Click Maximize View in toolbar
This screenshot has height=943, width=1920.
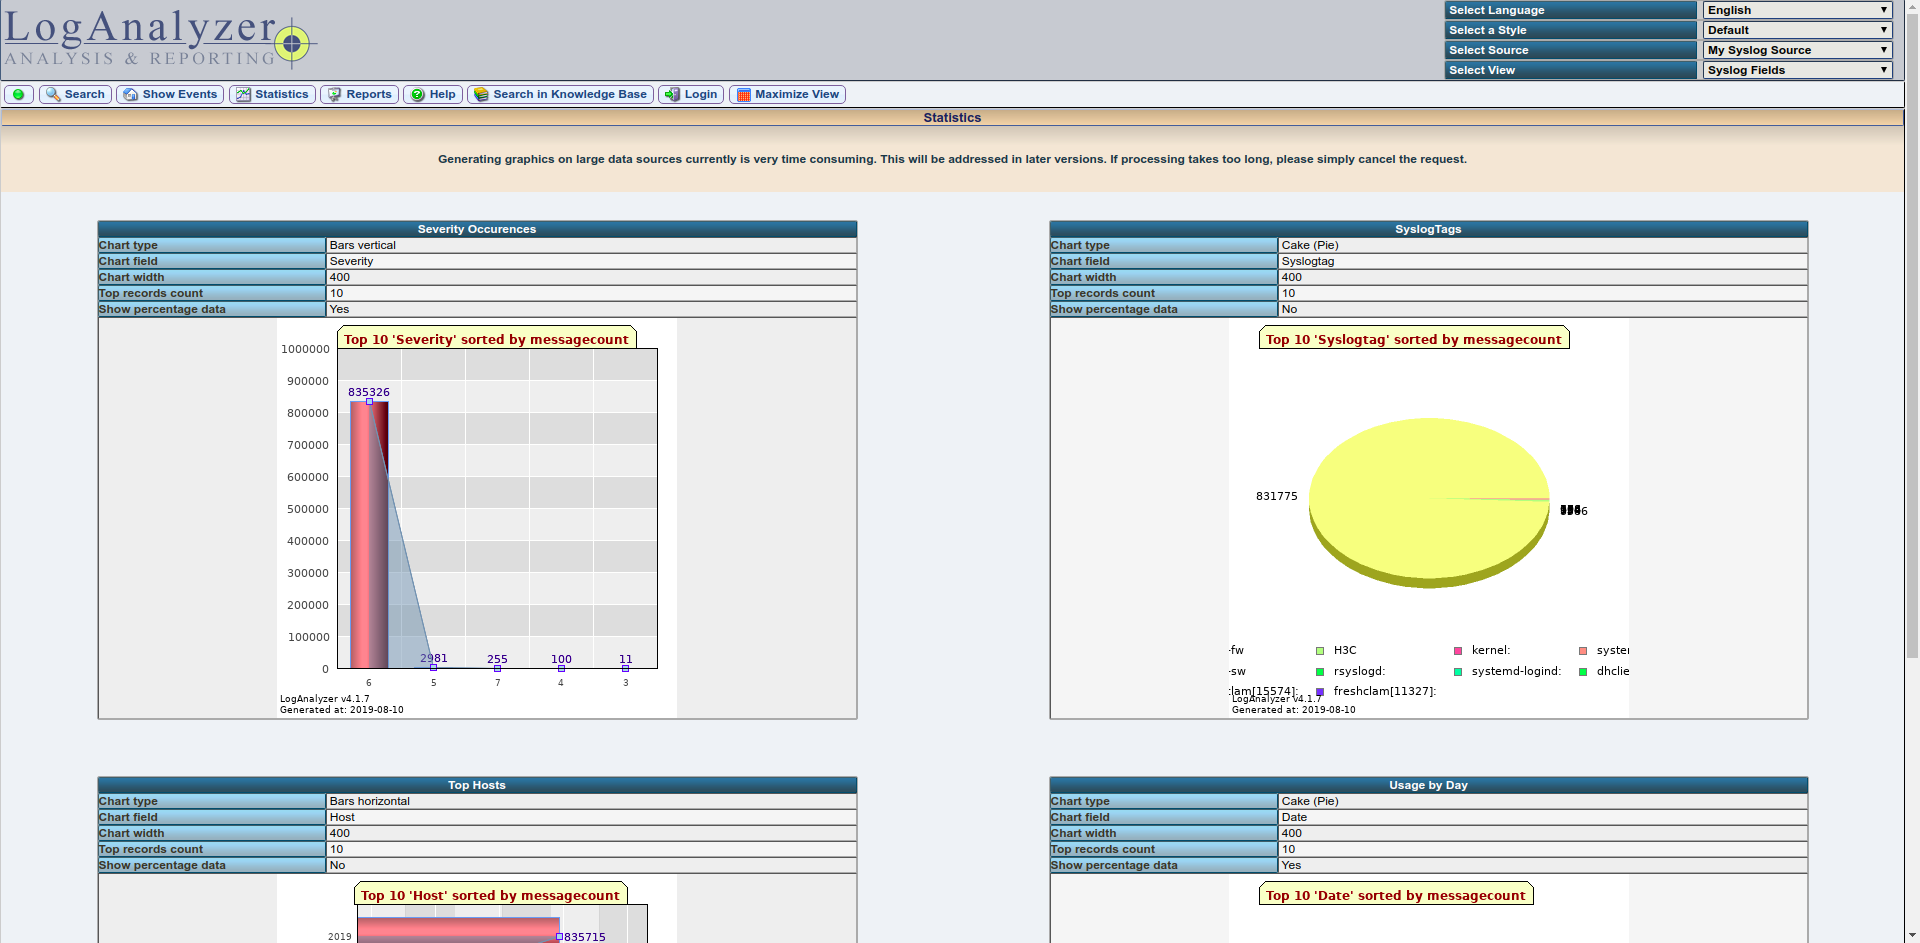pyautogui.click(x=787, y=94)
